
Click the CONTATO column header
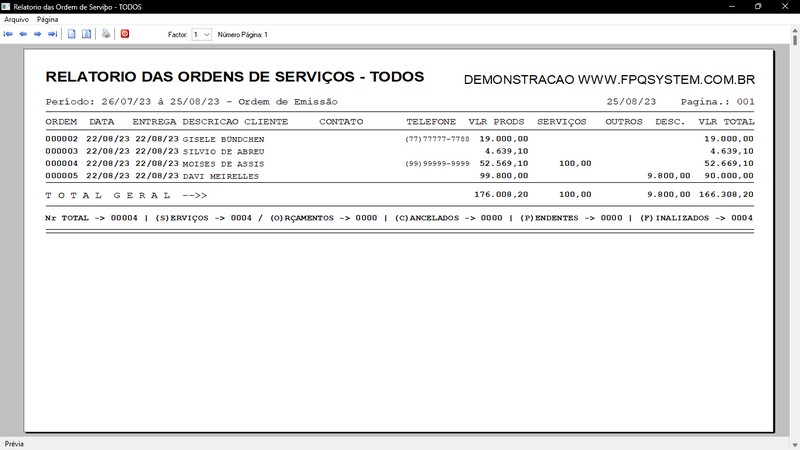coord(341,121)
